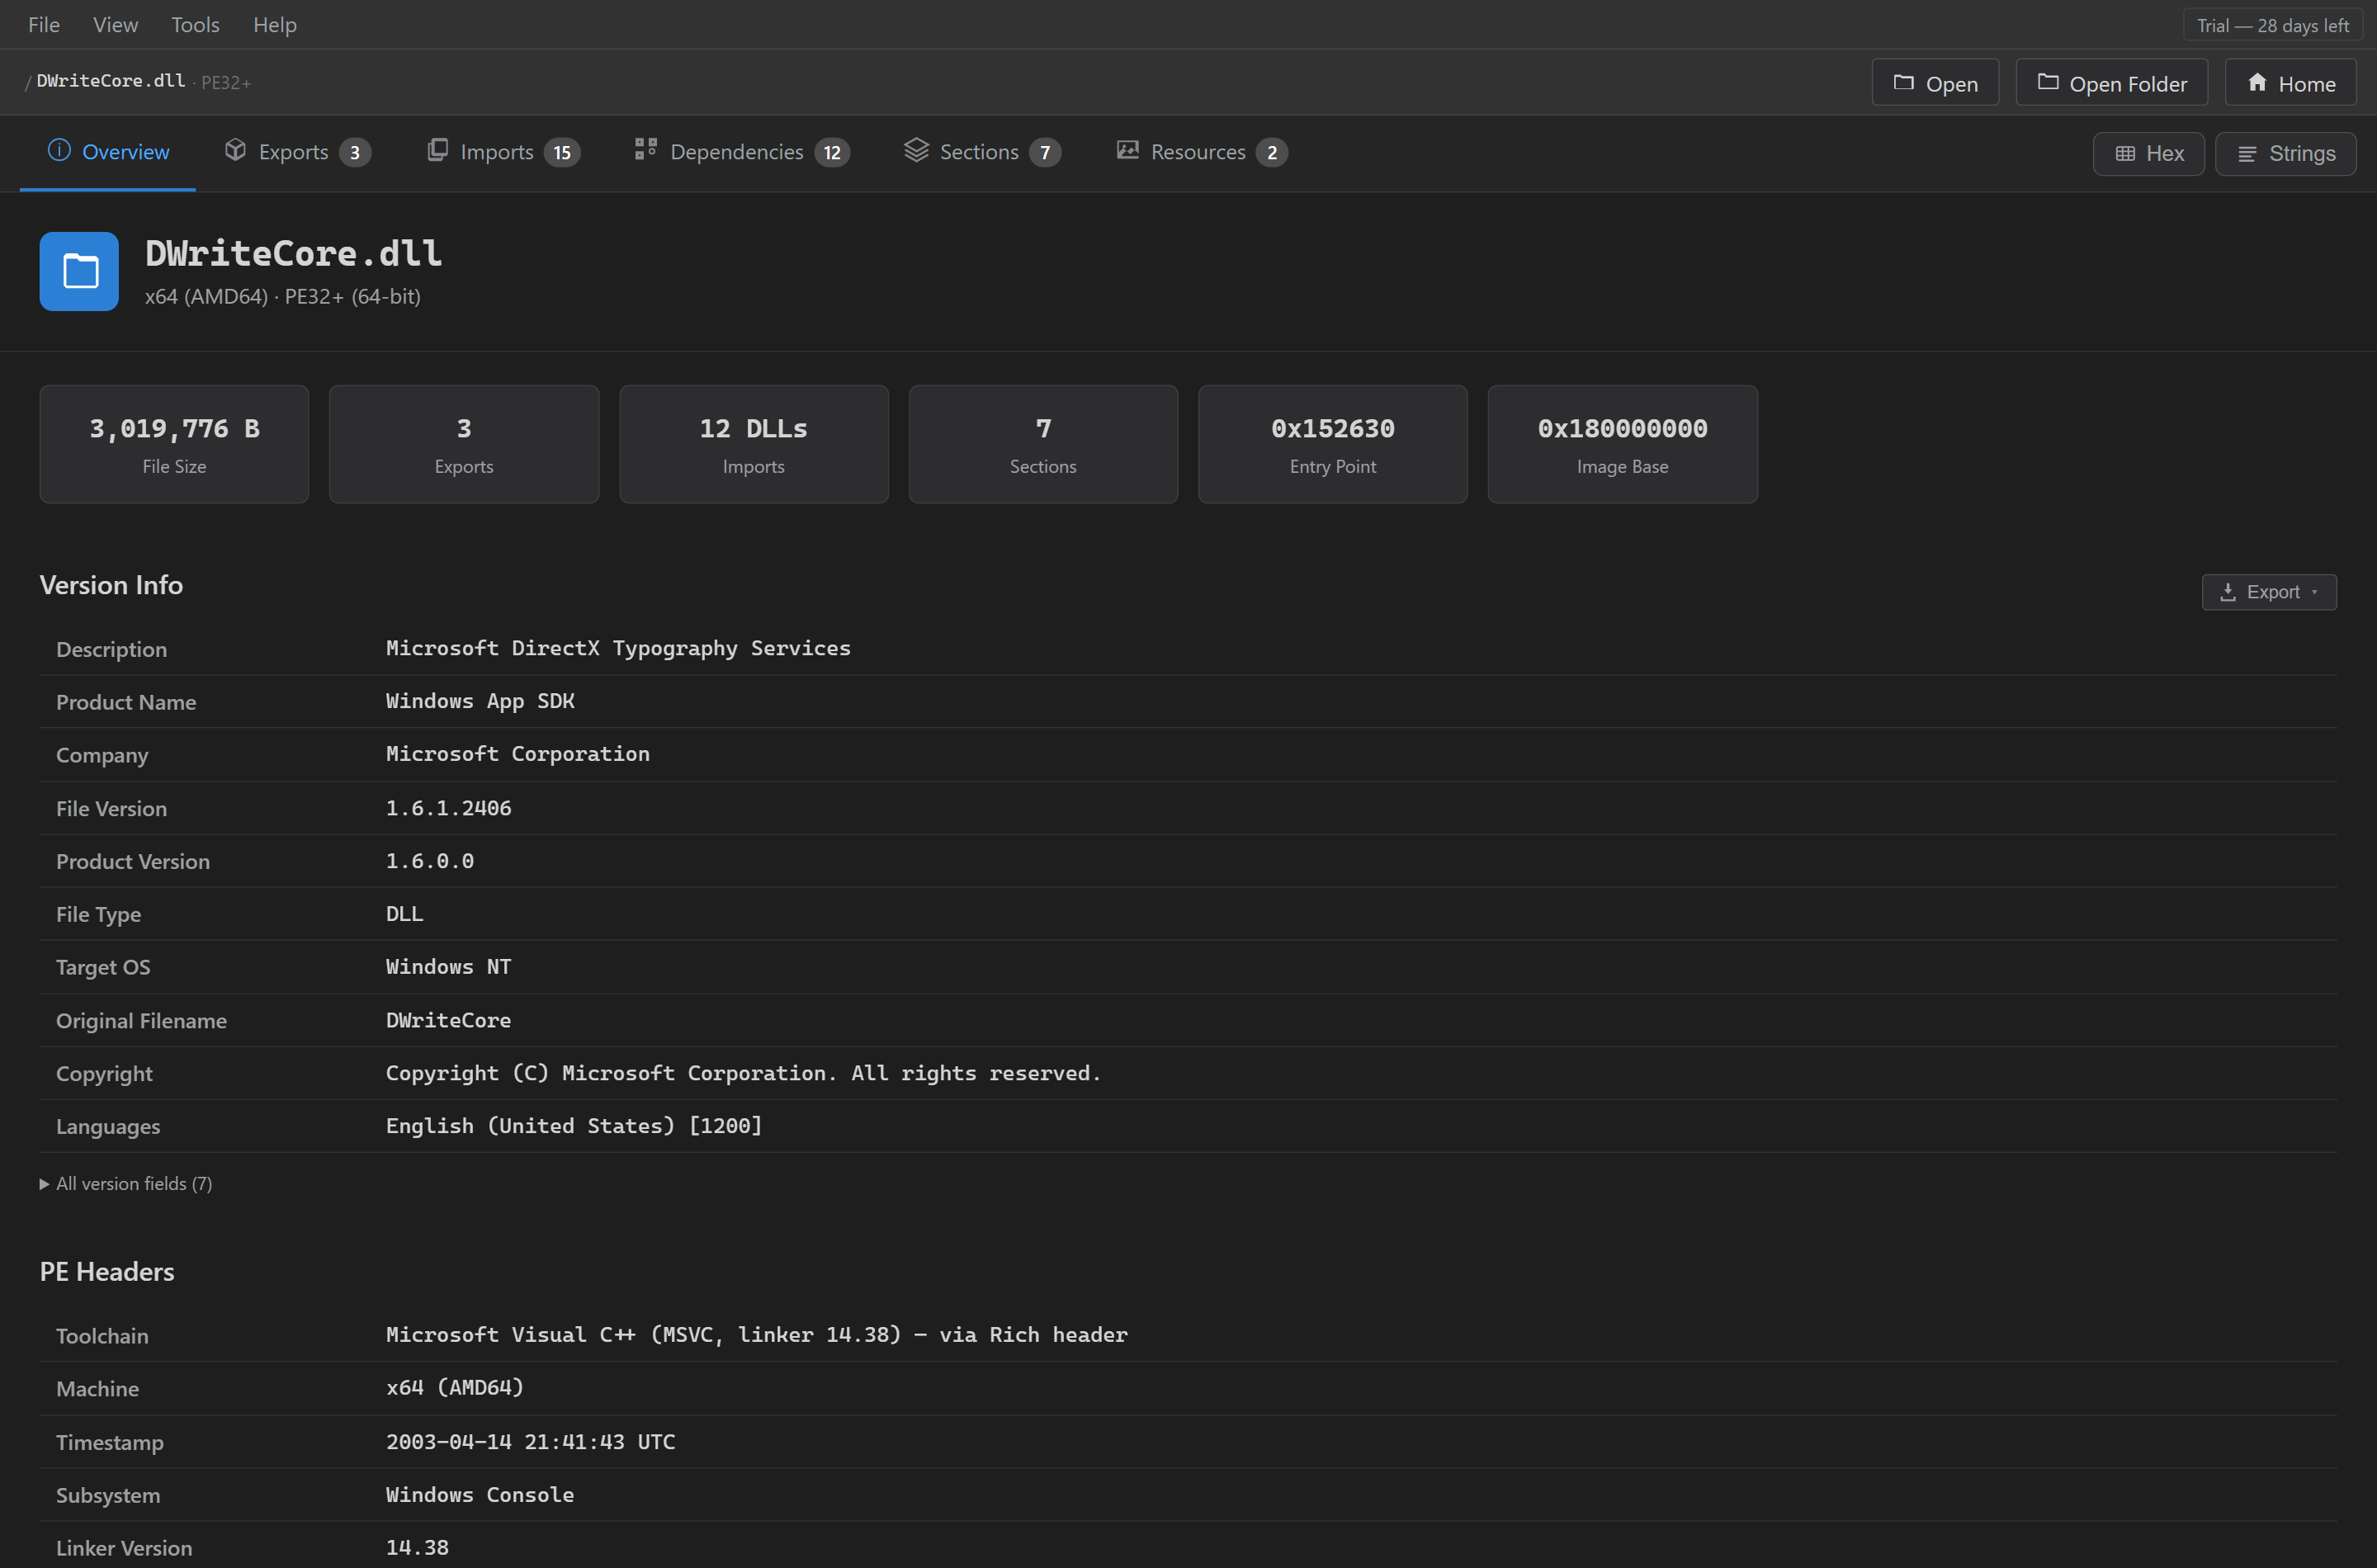Click the blue DWriteCore.dll file icon
The image size is (2377, 1568).
(79, 271)
